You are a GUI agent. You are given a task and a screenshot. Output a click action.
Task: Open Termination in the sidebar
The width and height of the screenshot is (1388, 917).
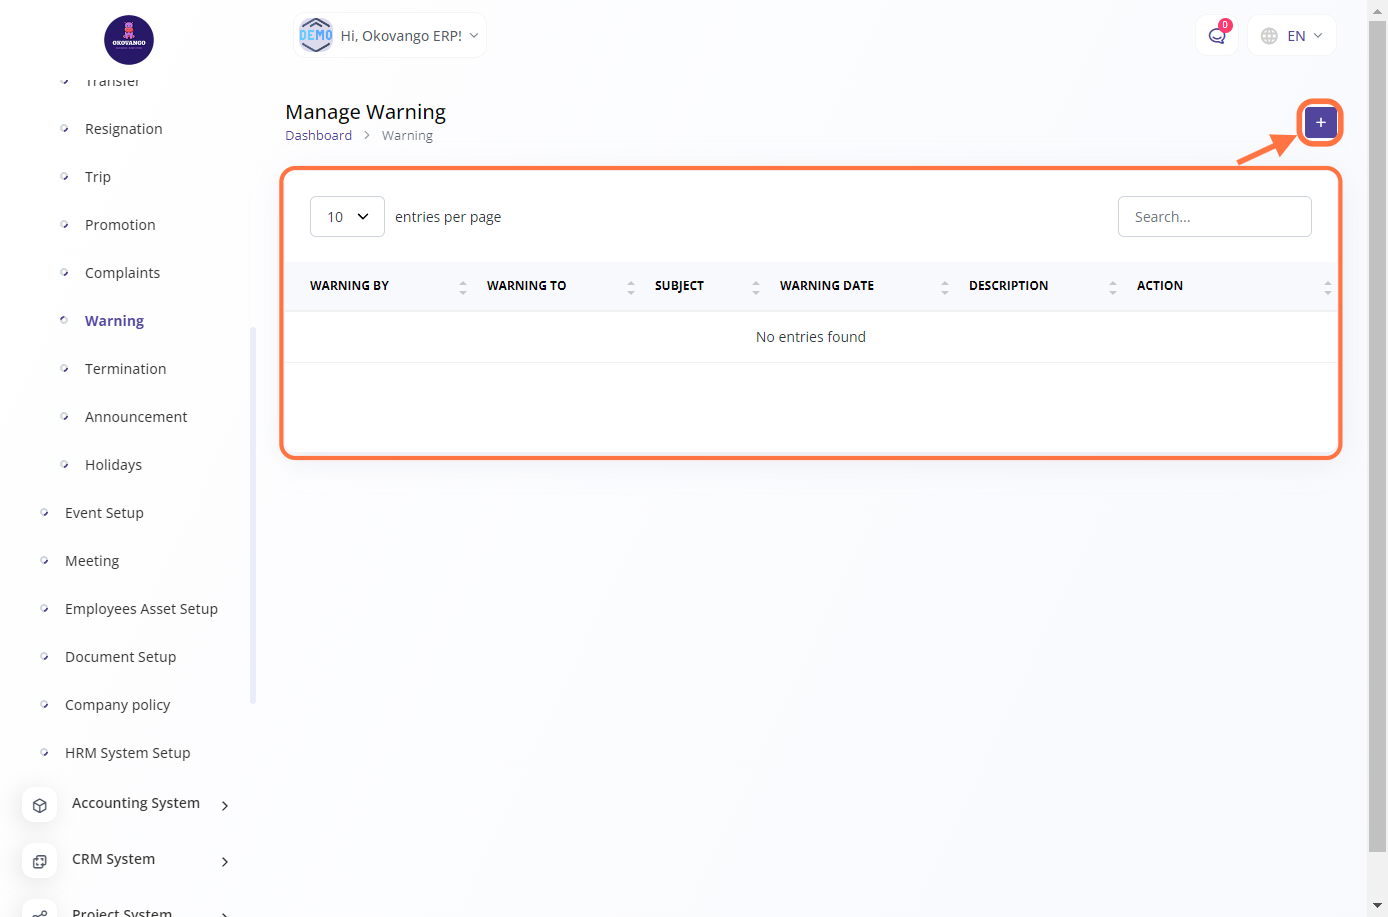pos(125,369)
